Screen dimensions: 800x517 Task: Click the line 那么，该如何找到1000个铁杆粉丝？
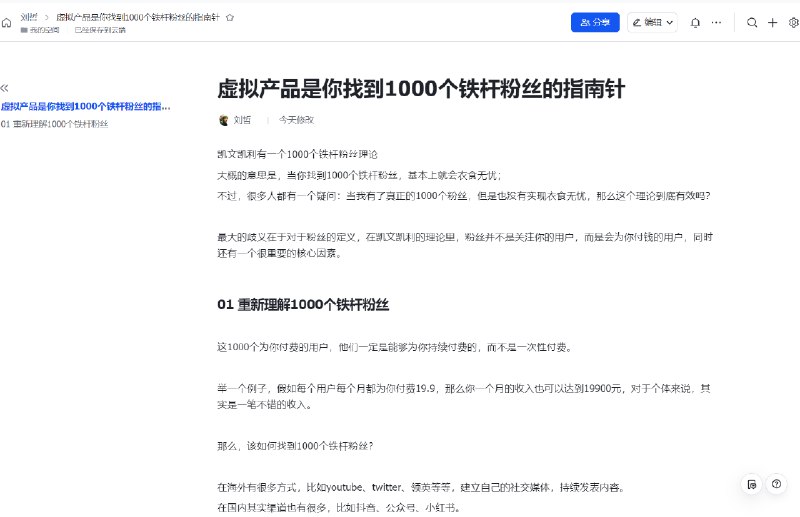click(295, 446)
